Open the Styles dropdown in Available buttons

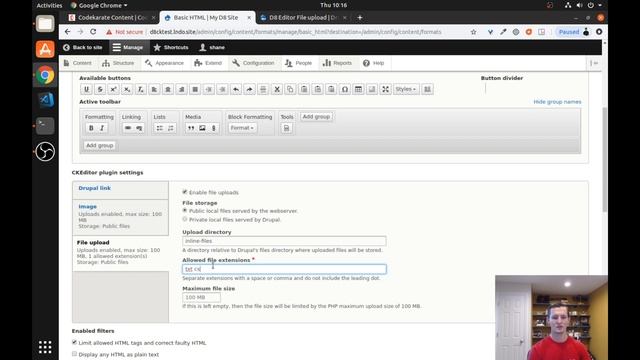(x=406, y=89)
